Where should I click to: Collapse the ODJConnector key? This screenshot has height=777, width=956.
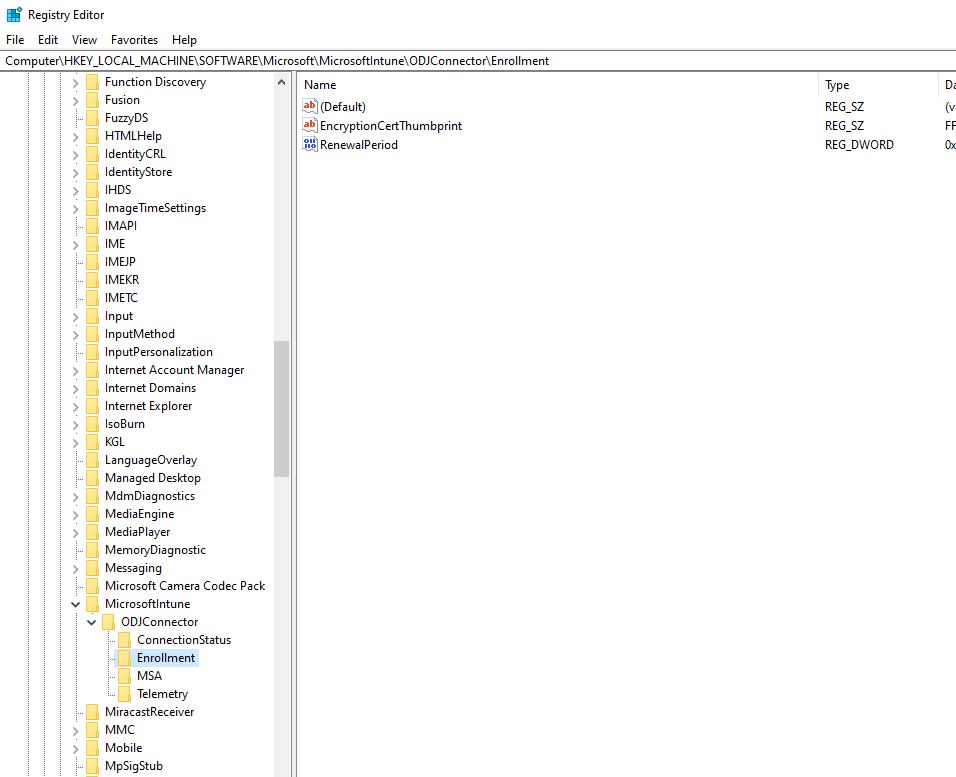[91, 622]
